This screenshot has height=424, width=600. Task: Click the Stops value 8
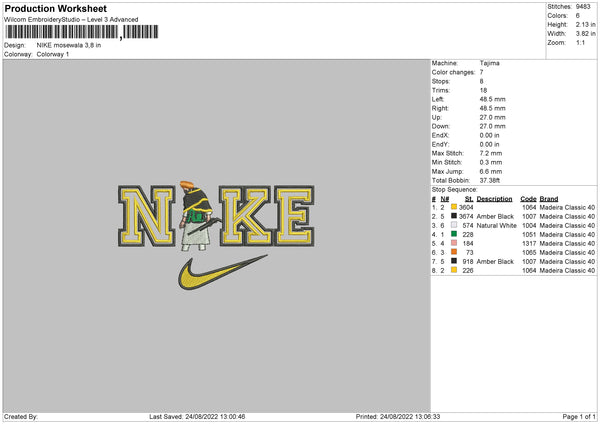(481, 81)
